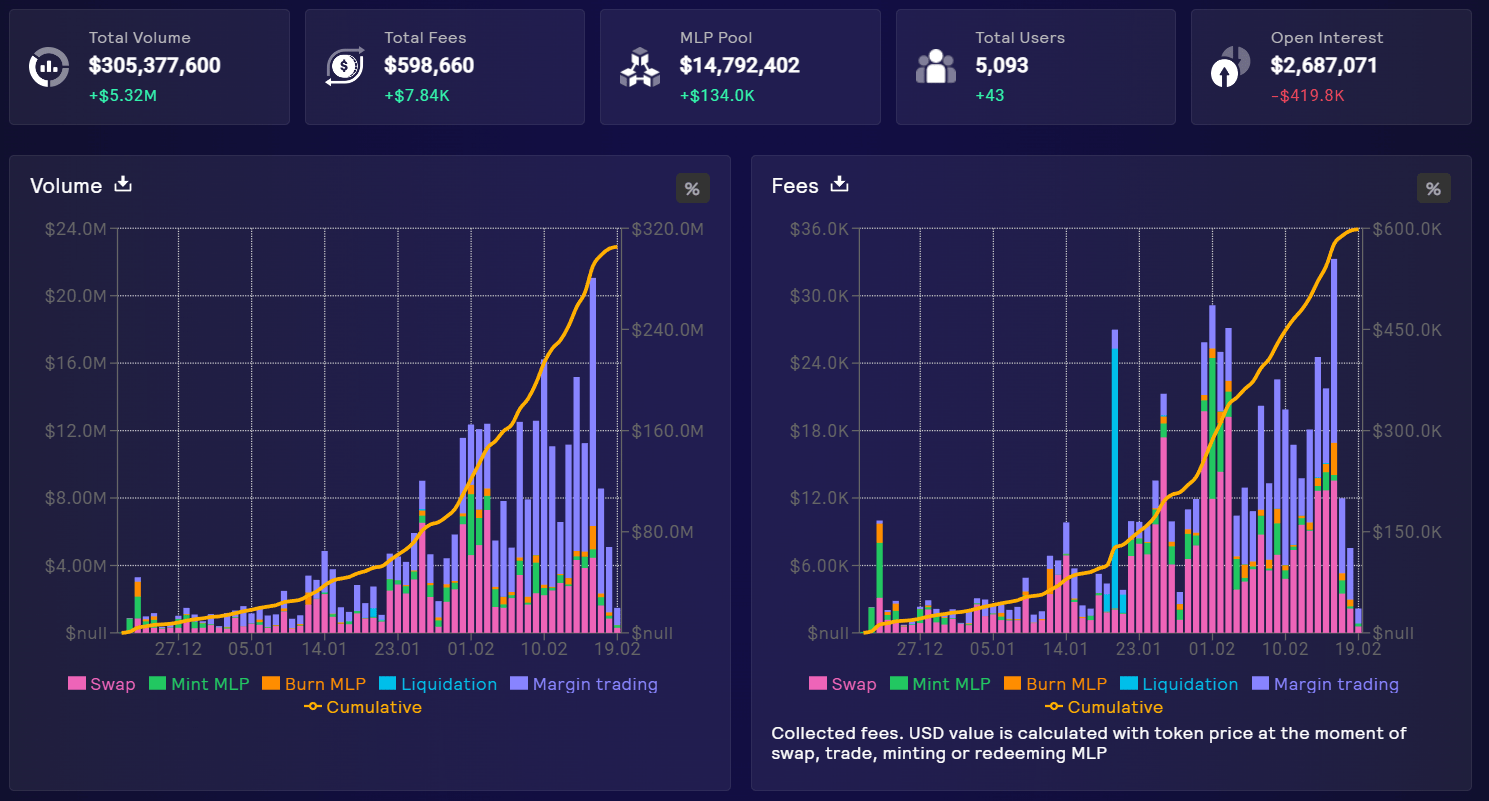Click the Volume chart title

66,186
